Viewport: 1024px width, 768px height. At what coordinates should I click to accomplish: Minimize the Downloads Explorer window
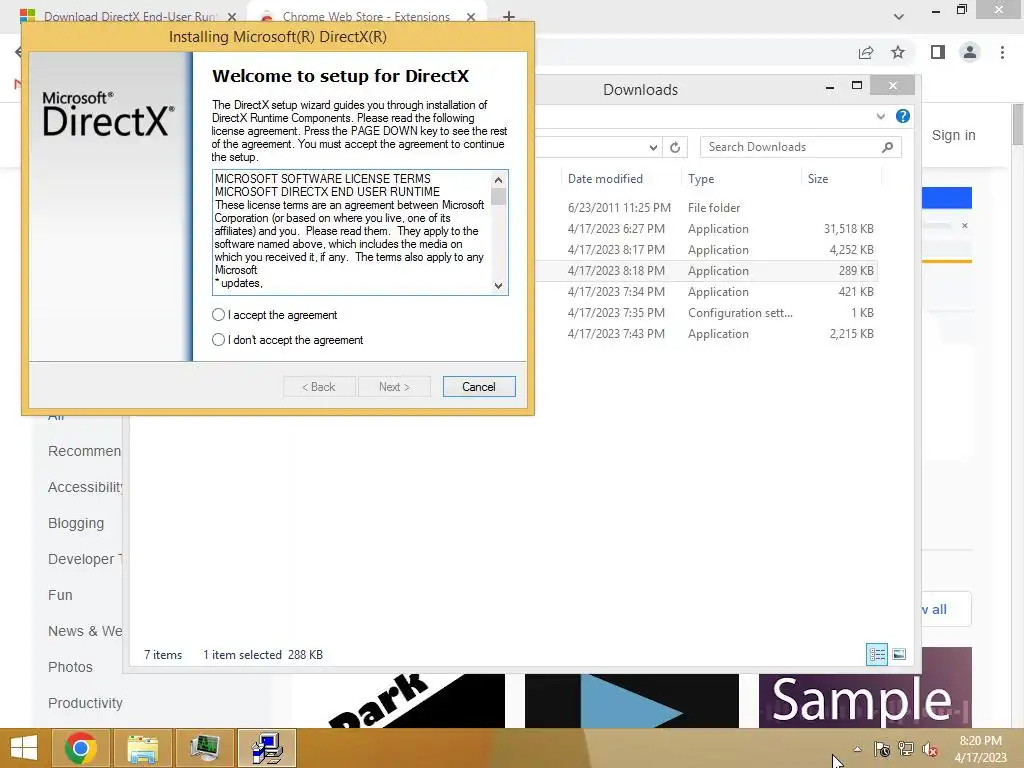click(x=829, y=87)
